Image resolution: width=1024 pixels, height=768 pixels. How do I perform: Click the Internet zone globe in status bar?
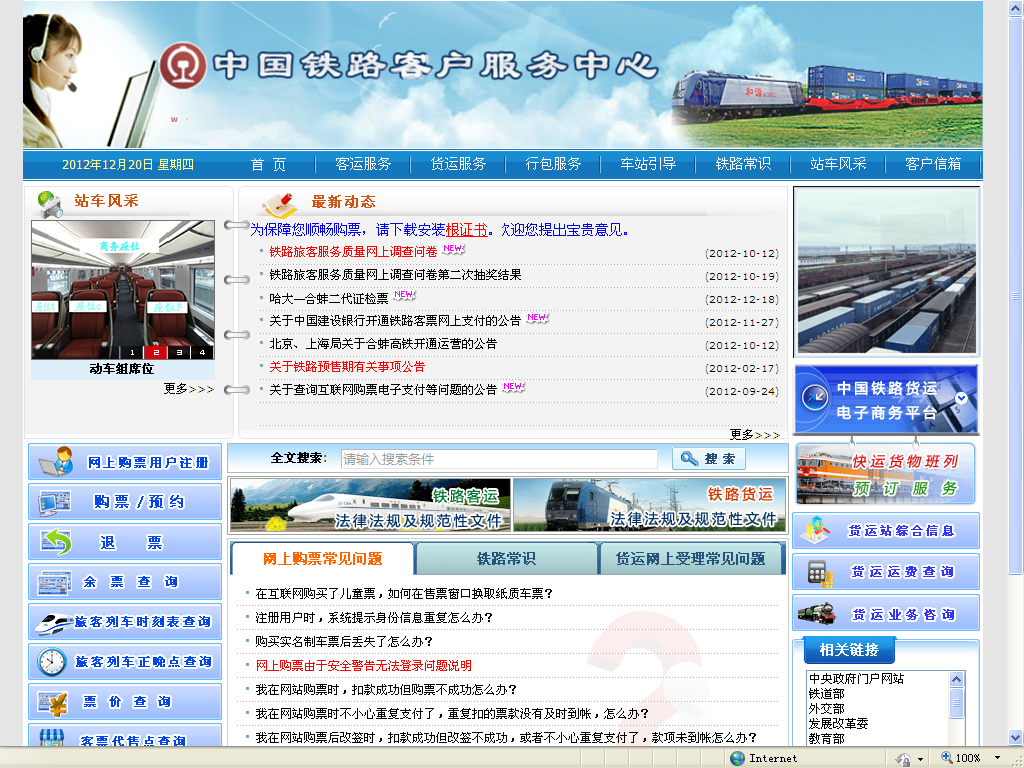click(737, 758)
